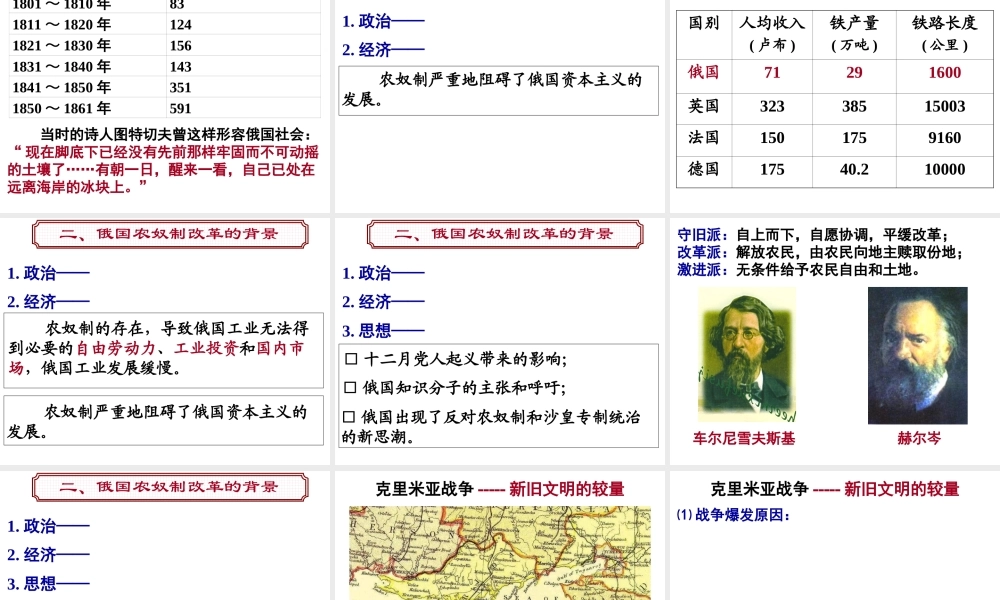Click the red value 71 for 俄国

(772, 73)
